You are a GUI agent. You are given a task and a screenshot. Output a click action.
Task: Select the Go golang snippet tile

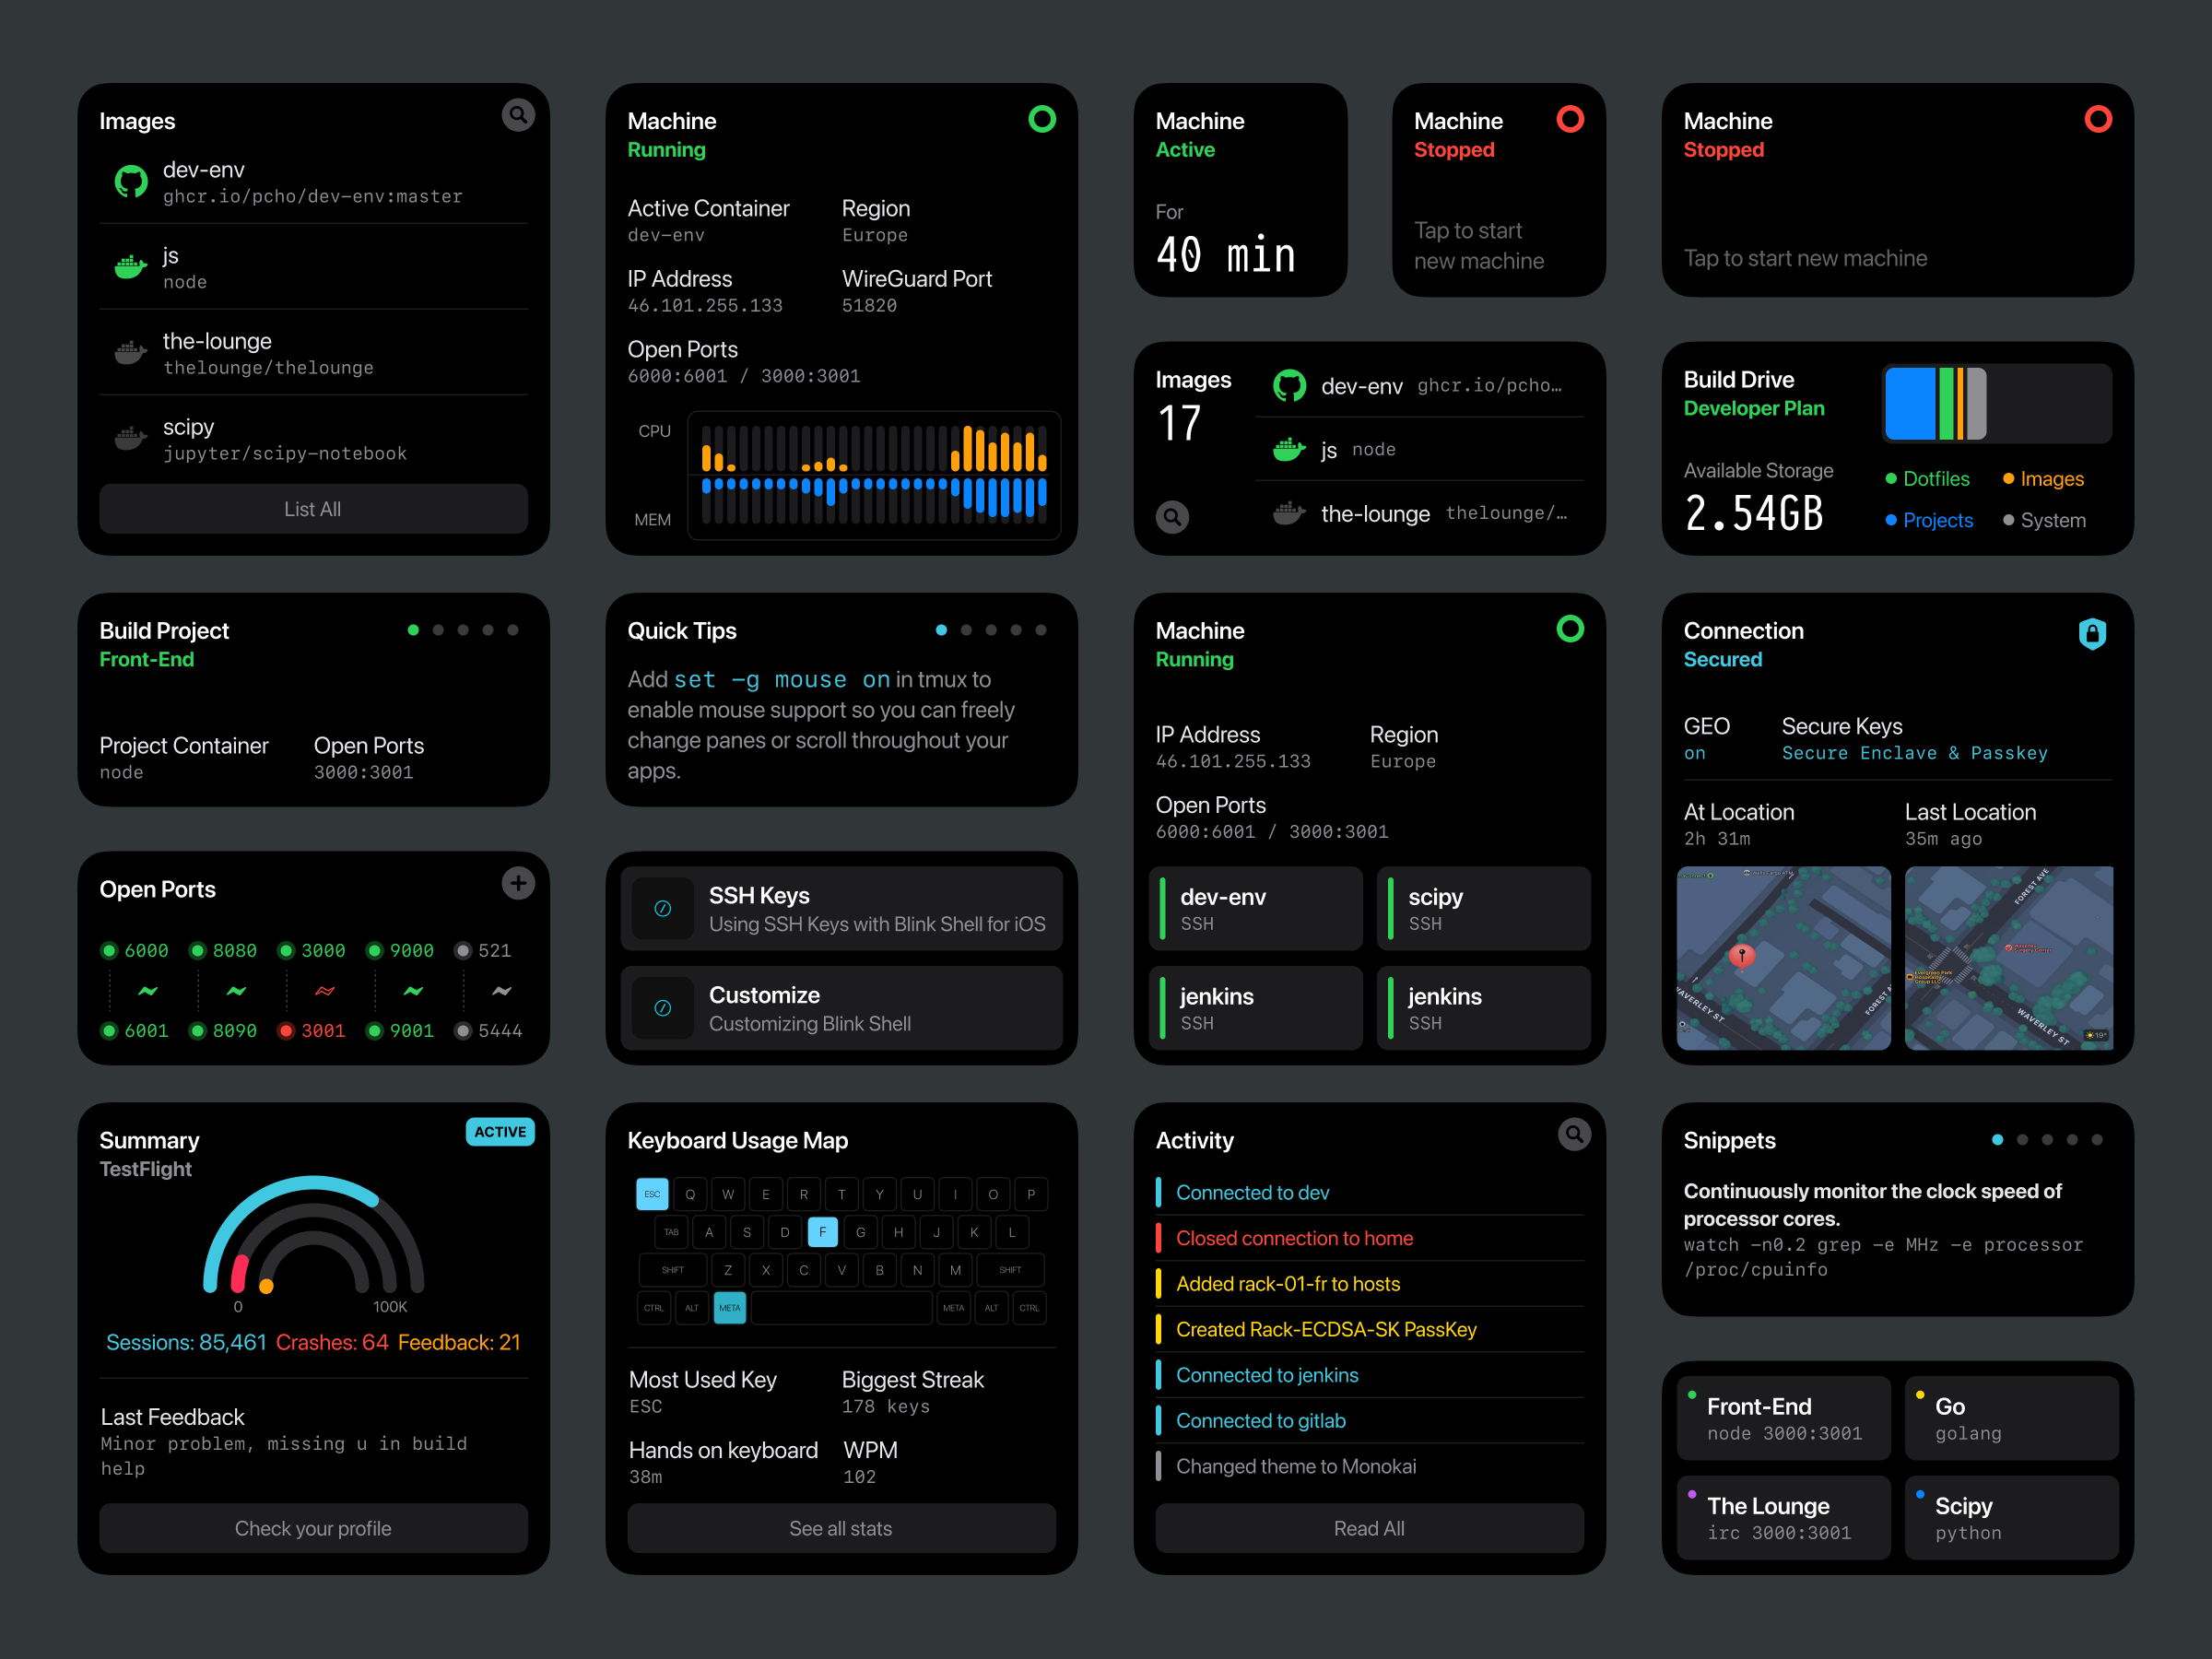[x=2011, y=1417]
